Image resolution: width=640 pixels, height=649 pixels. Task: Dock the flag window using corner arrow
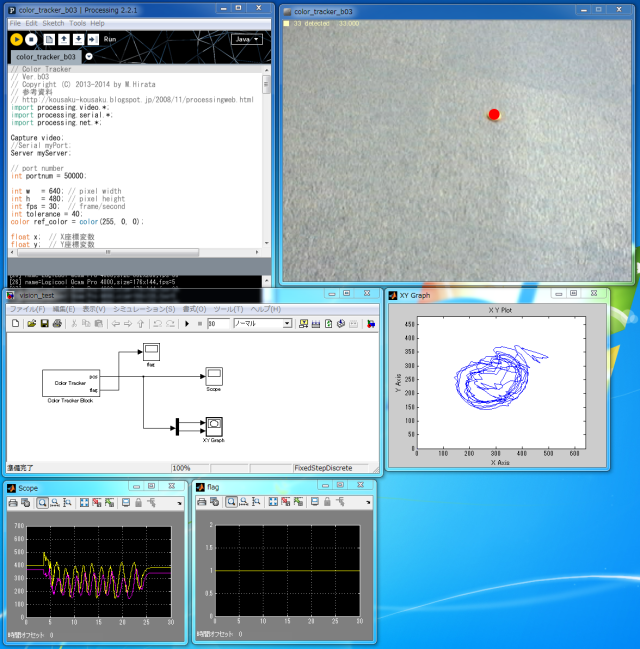tap(368, 502)
